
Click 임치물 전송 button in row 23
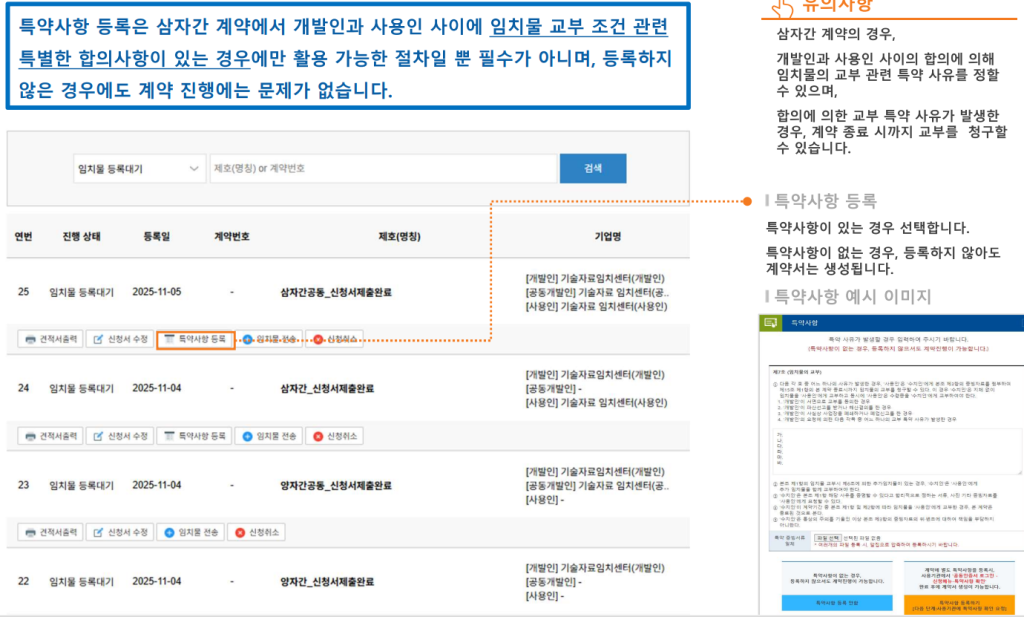(x=191, y=533)
